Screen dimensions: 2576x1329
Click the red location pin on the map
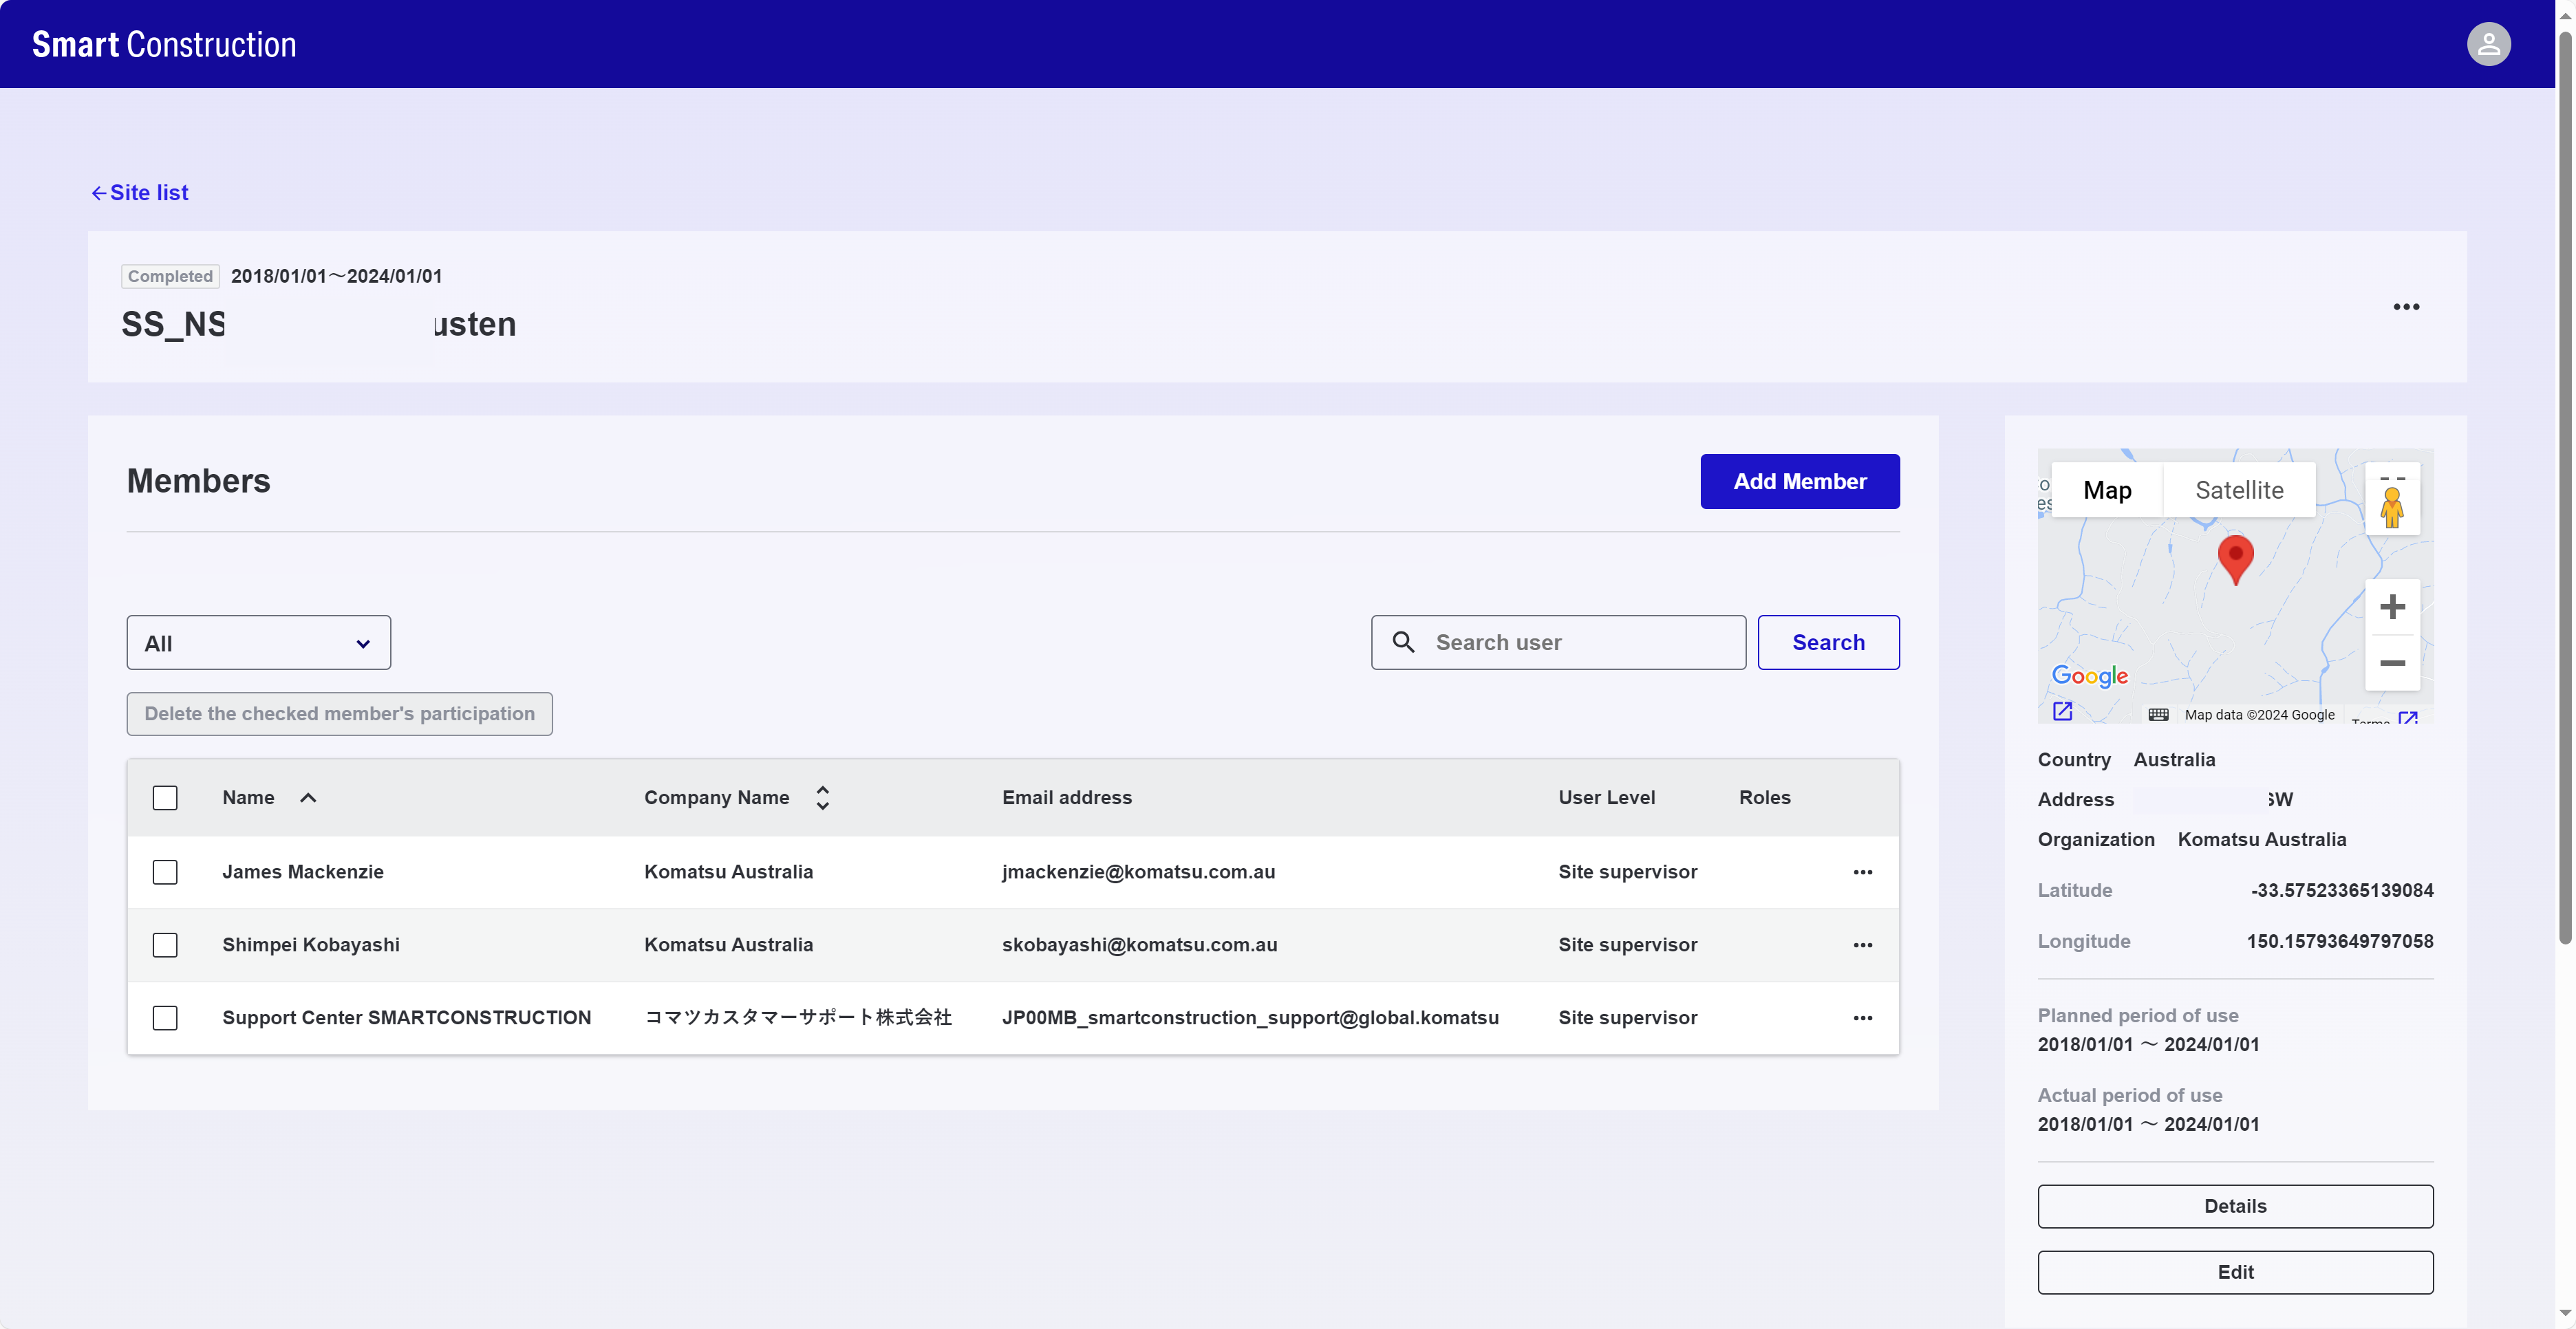click(2235, 559)
